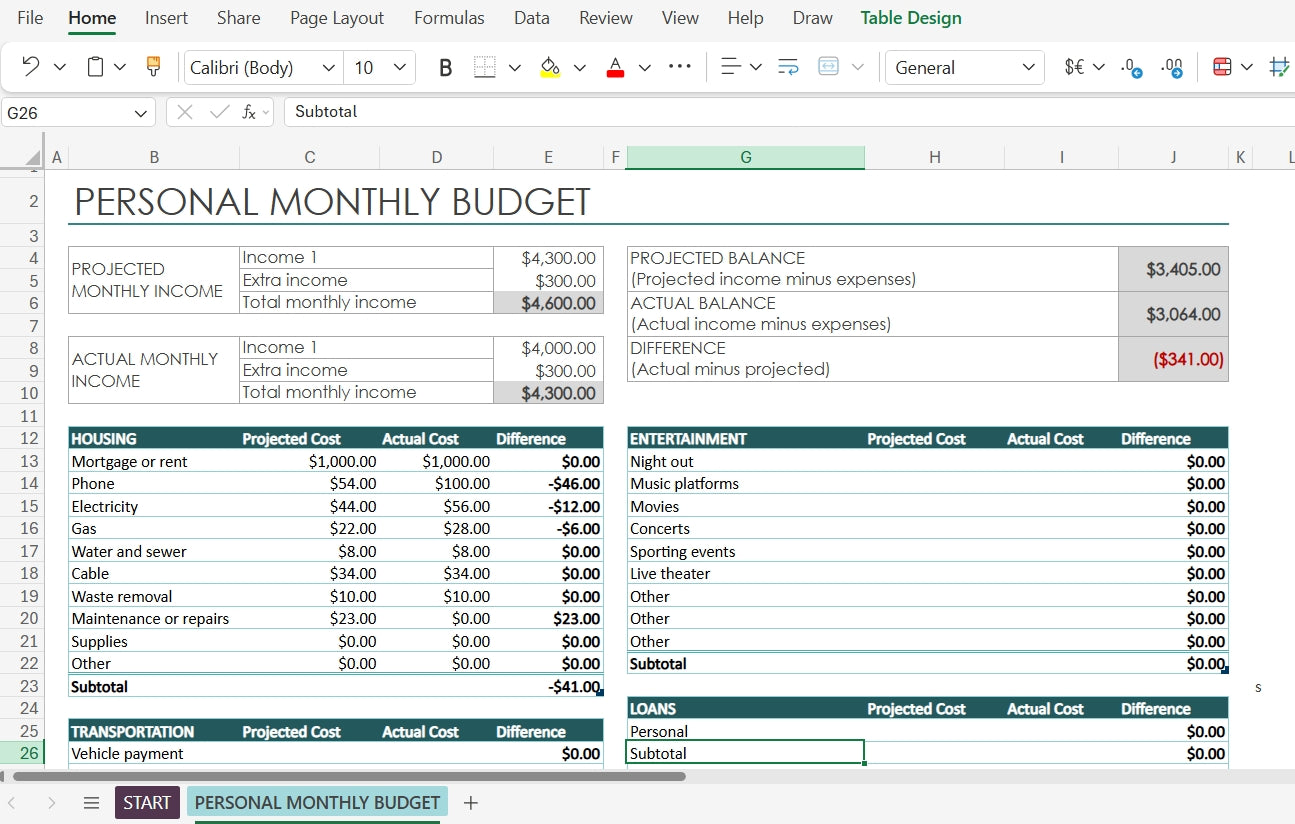Click the Accounting currency format icon
The width and height of the screenshot is (1295, 824).
click(x=1074, y=67)
